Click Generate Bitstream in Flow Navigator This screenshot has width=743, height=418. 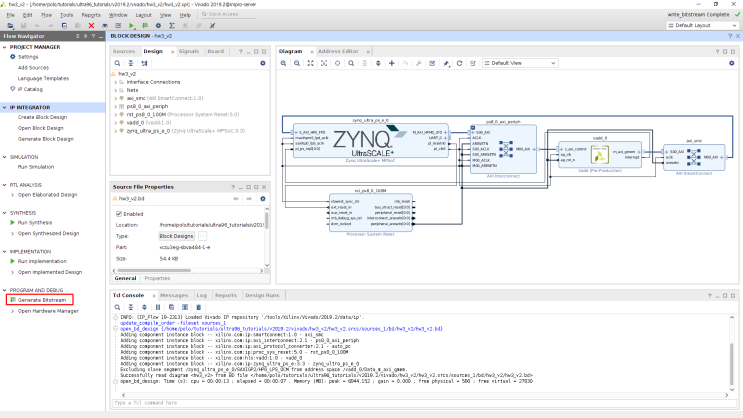click(42, 300)
